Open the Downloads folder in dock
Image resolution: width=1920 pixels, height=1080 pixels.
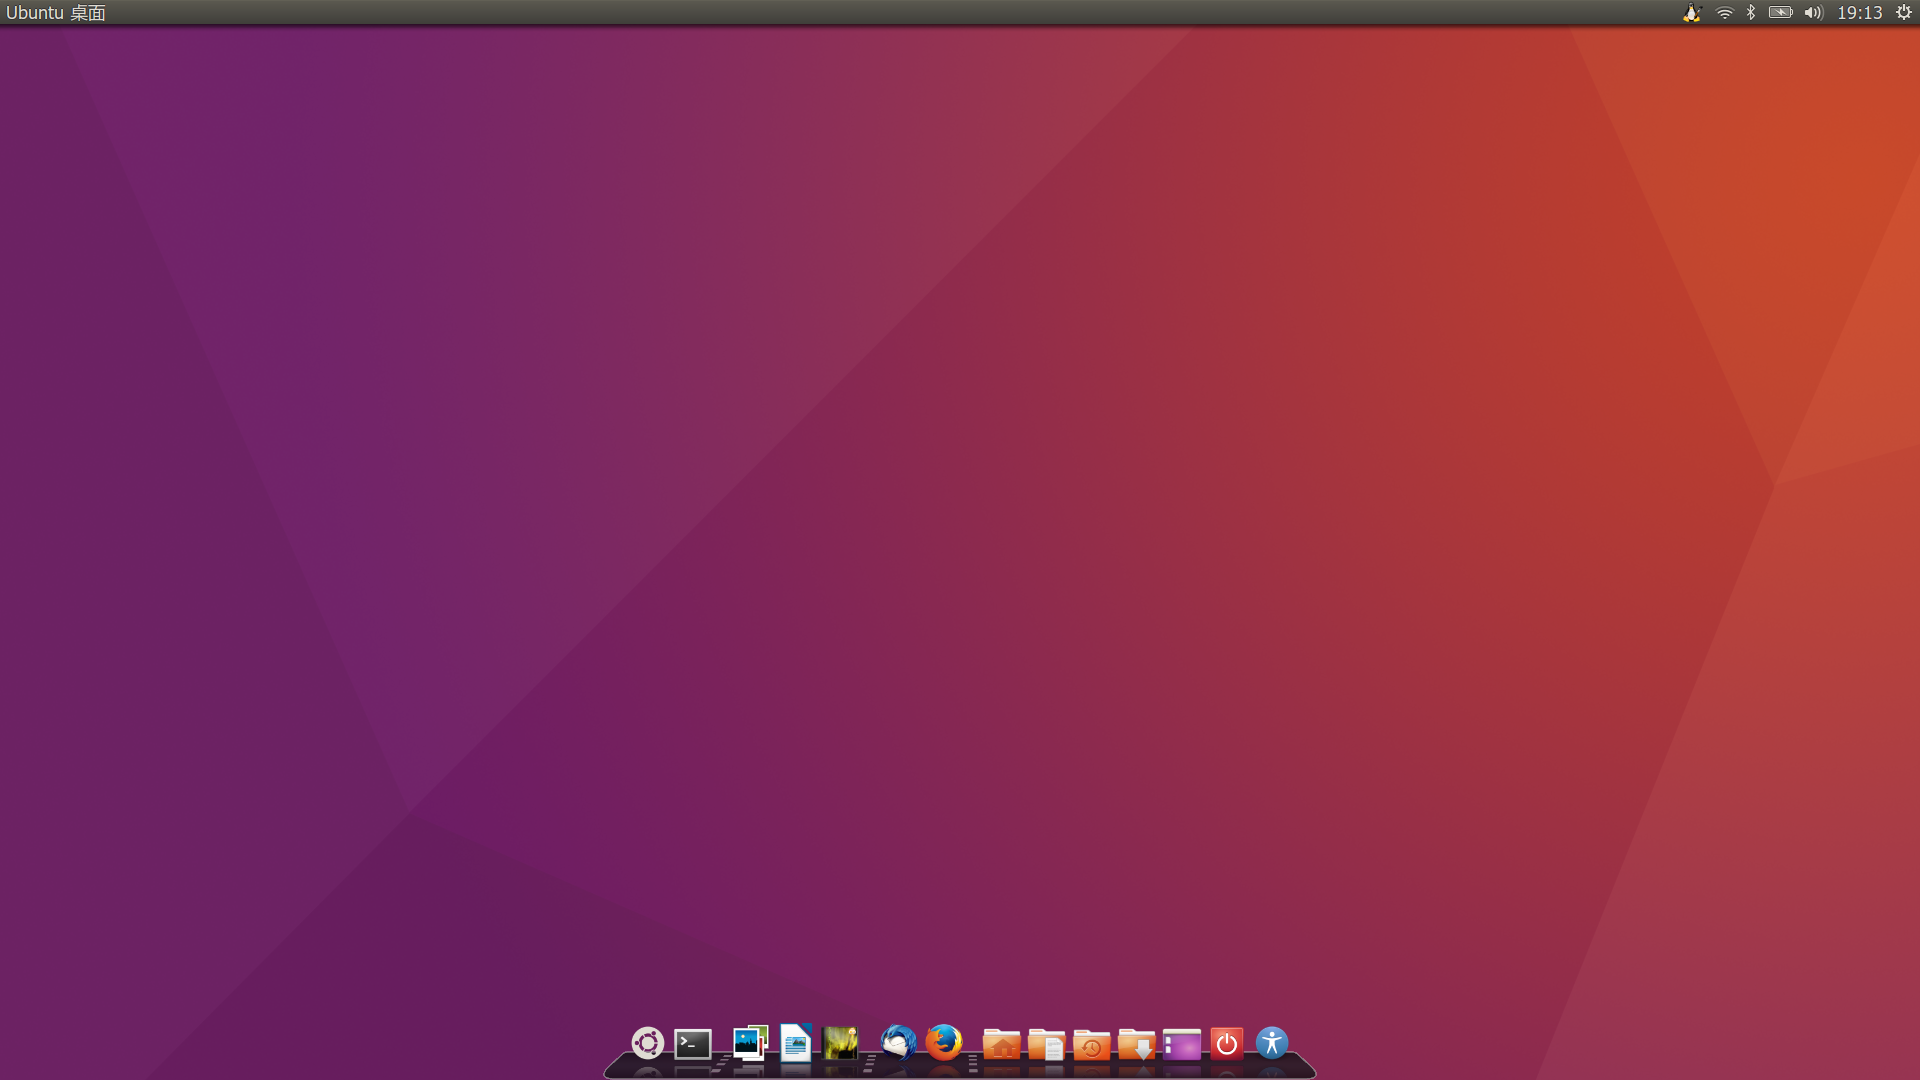click(1136, 1044)
